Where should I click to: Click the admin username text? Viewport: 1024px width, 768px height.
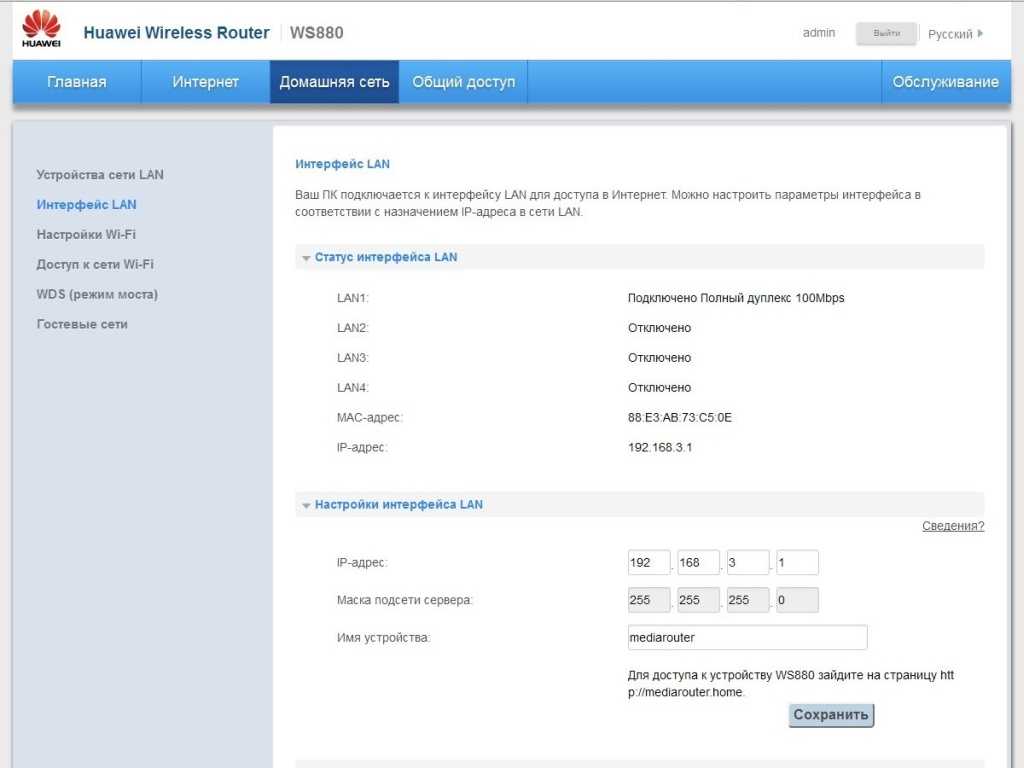coord(819,33)
